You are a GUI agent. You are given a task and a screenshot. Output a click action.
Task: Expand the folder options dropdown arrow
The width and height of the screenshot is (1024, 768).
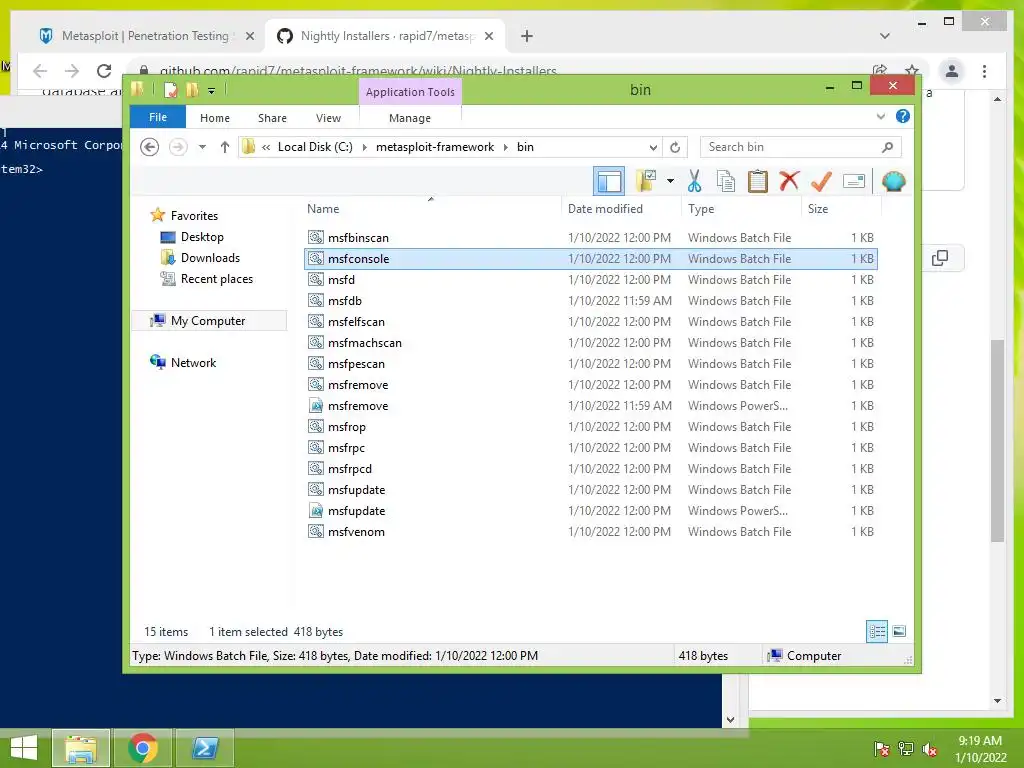[670, 181]
